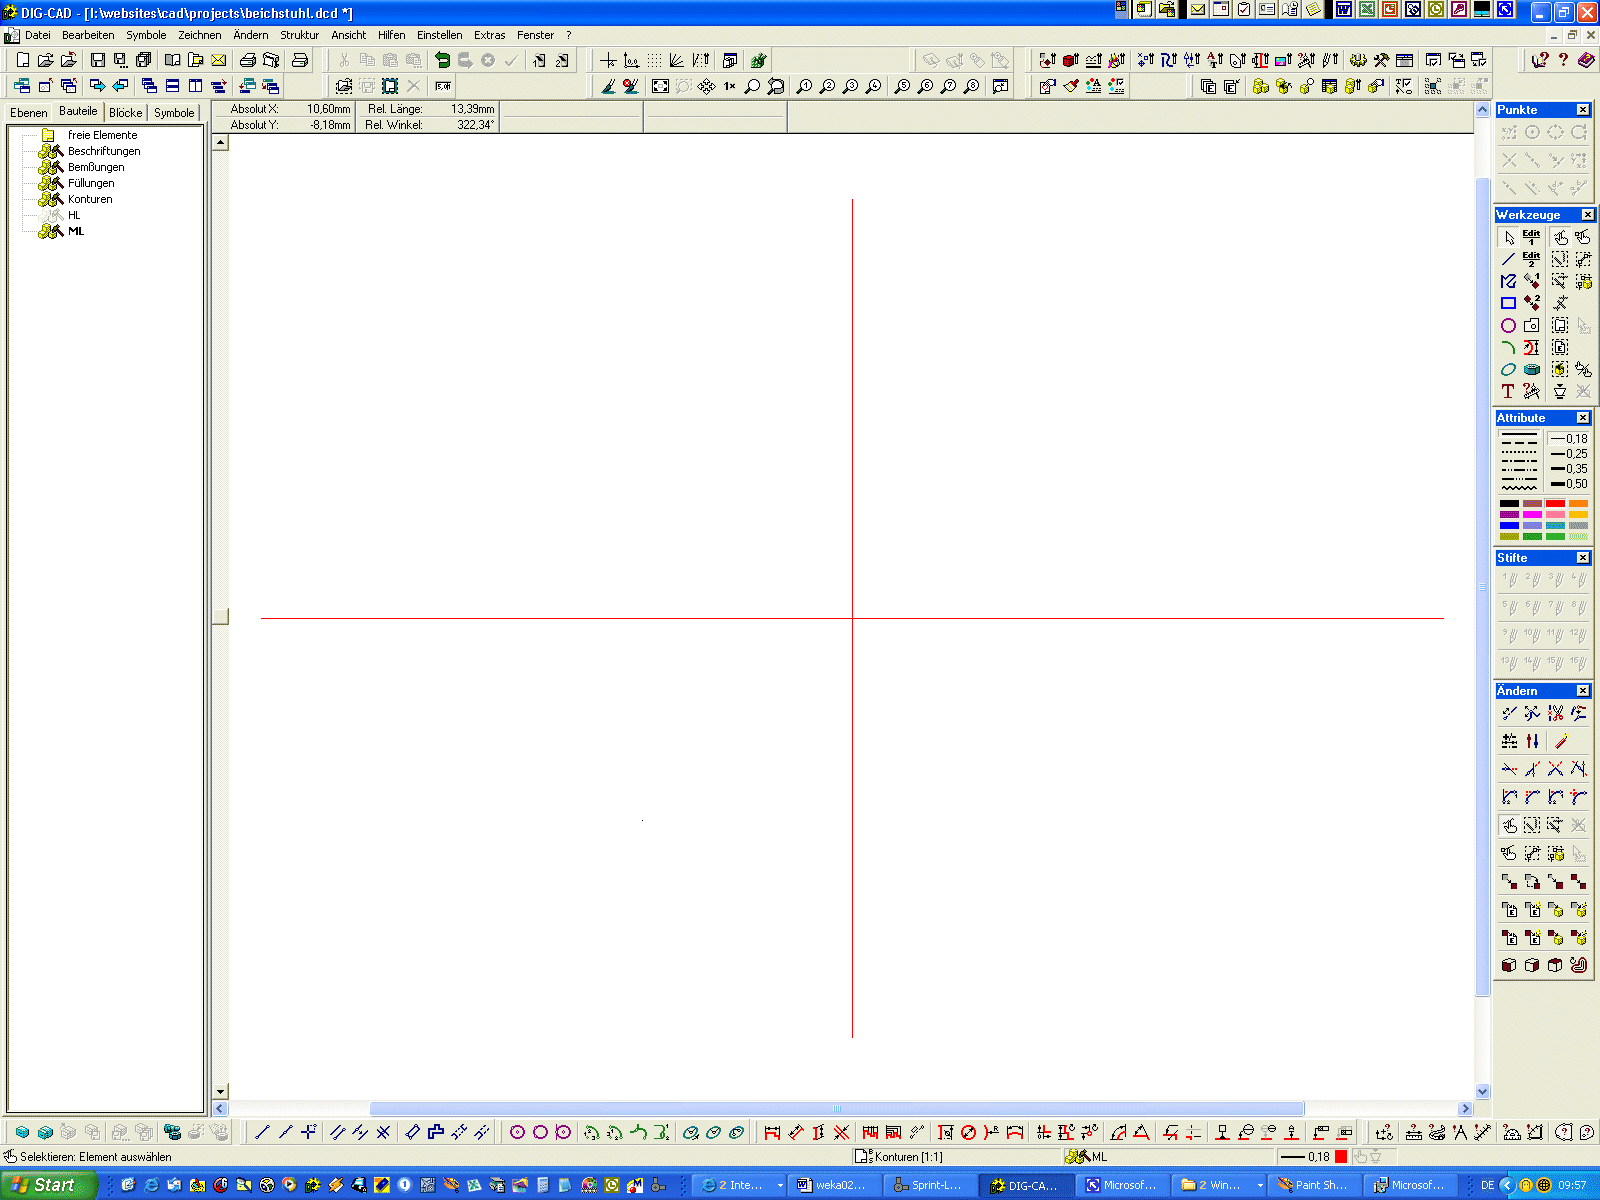Switch to the Symbole tab
This screenshot has width=1600, height=1200.
tap(174, 113)
